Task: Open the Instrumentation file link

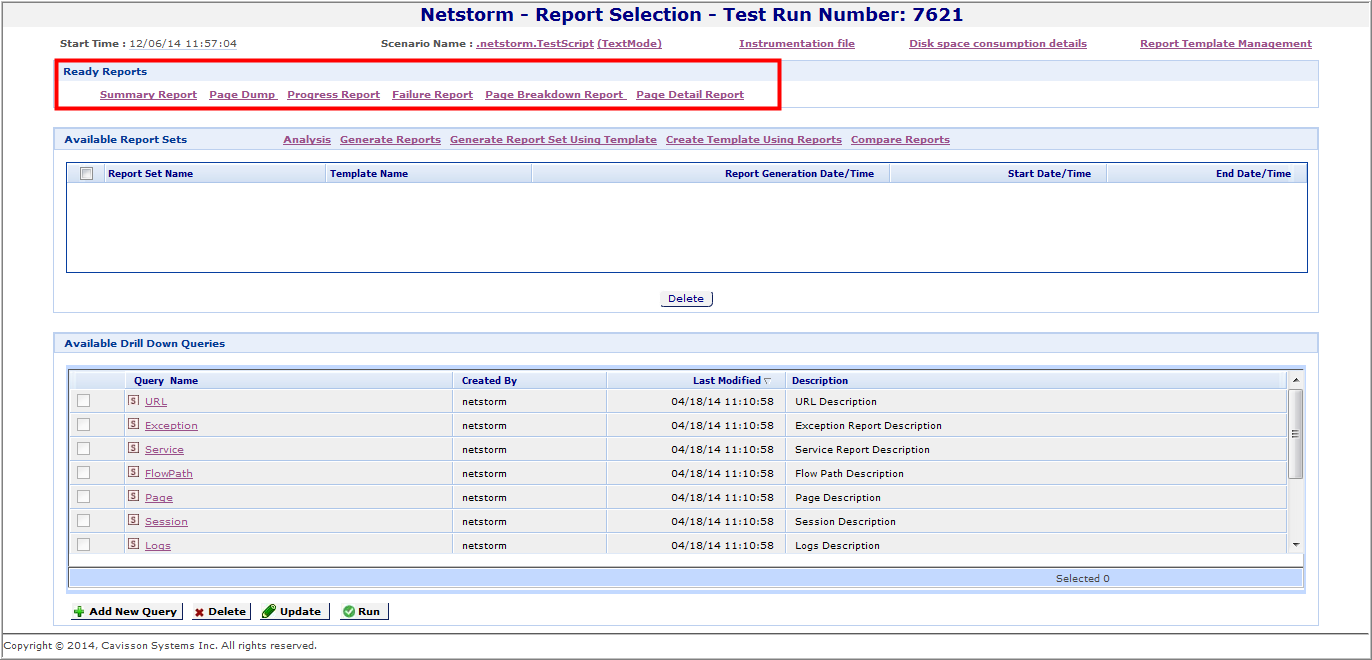Action: coord(797,44)
